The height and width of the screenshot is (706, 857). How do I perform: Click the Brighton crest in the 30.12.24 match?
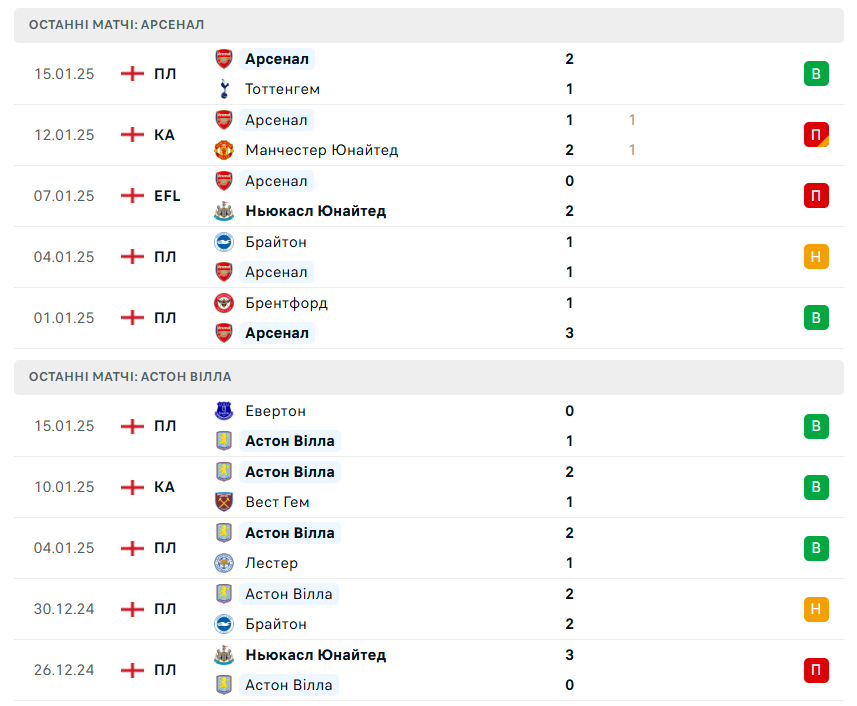pos(224,624)
